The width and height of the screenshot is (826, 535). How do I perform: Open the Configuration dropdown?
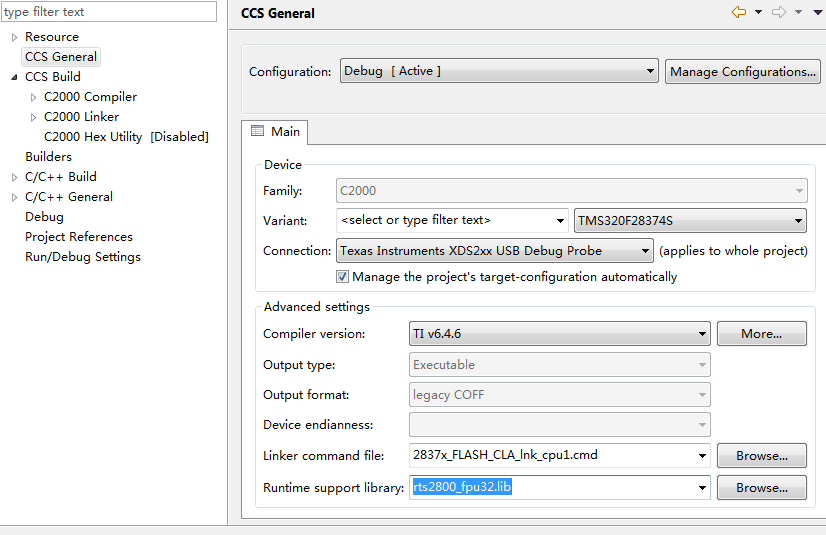click(x=499, y=71)
